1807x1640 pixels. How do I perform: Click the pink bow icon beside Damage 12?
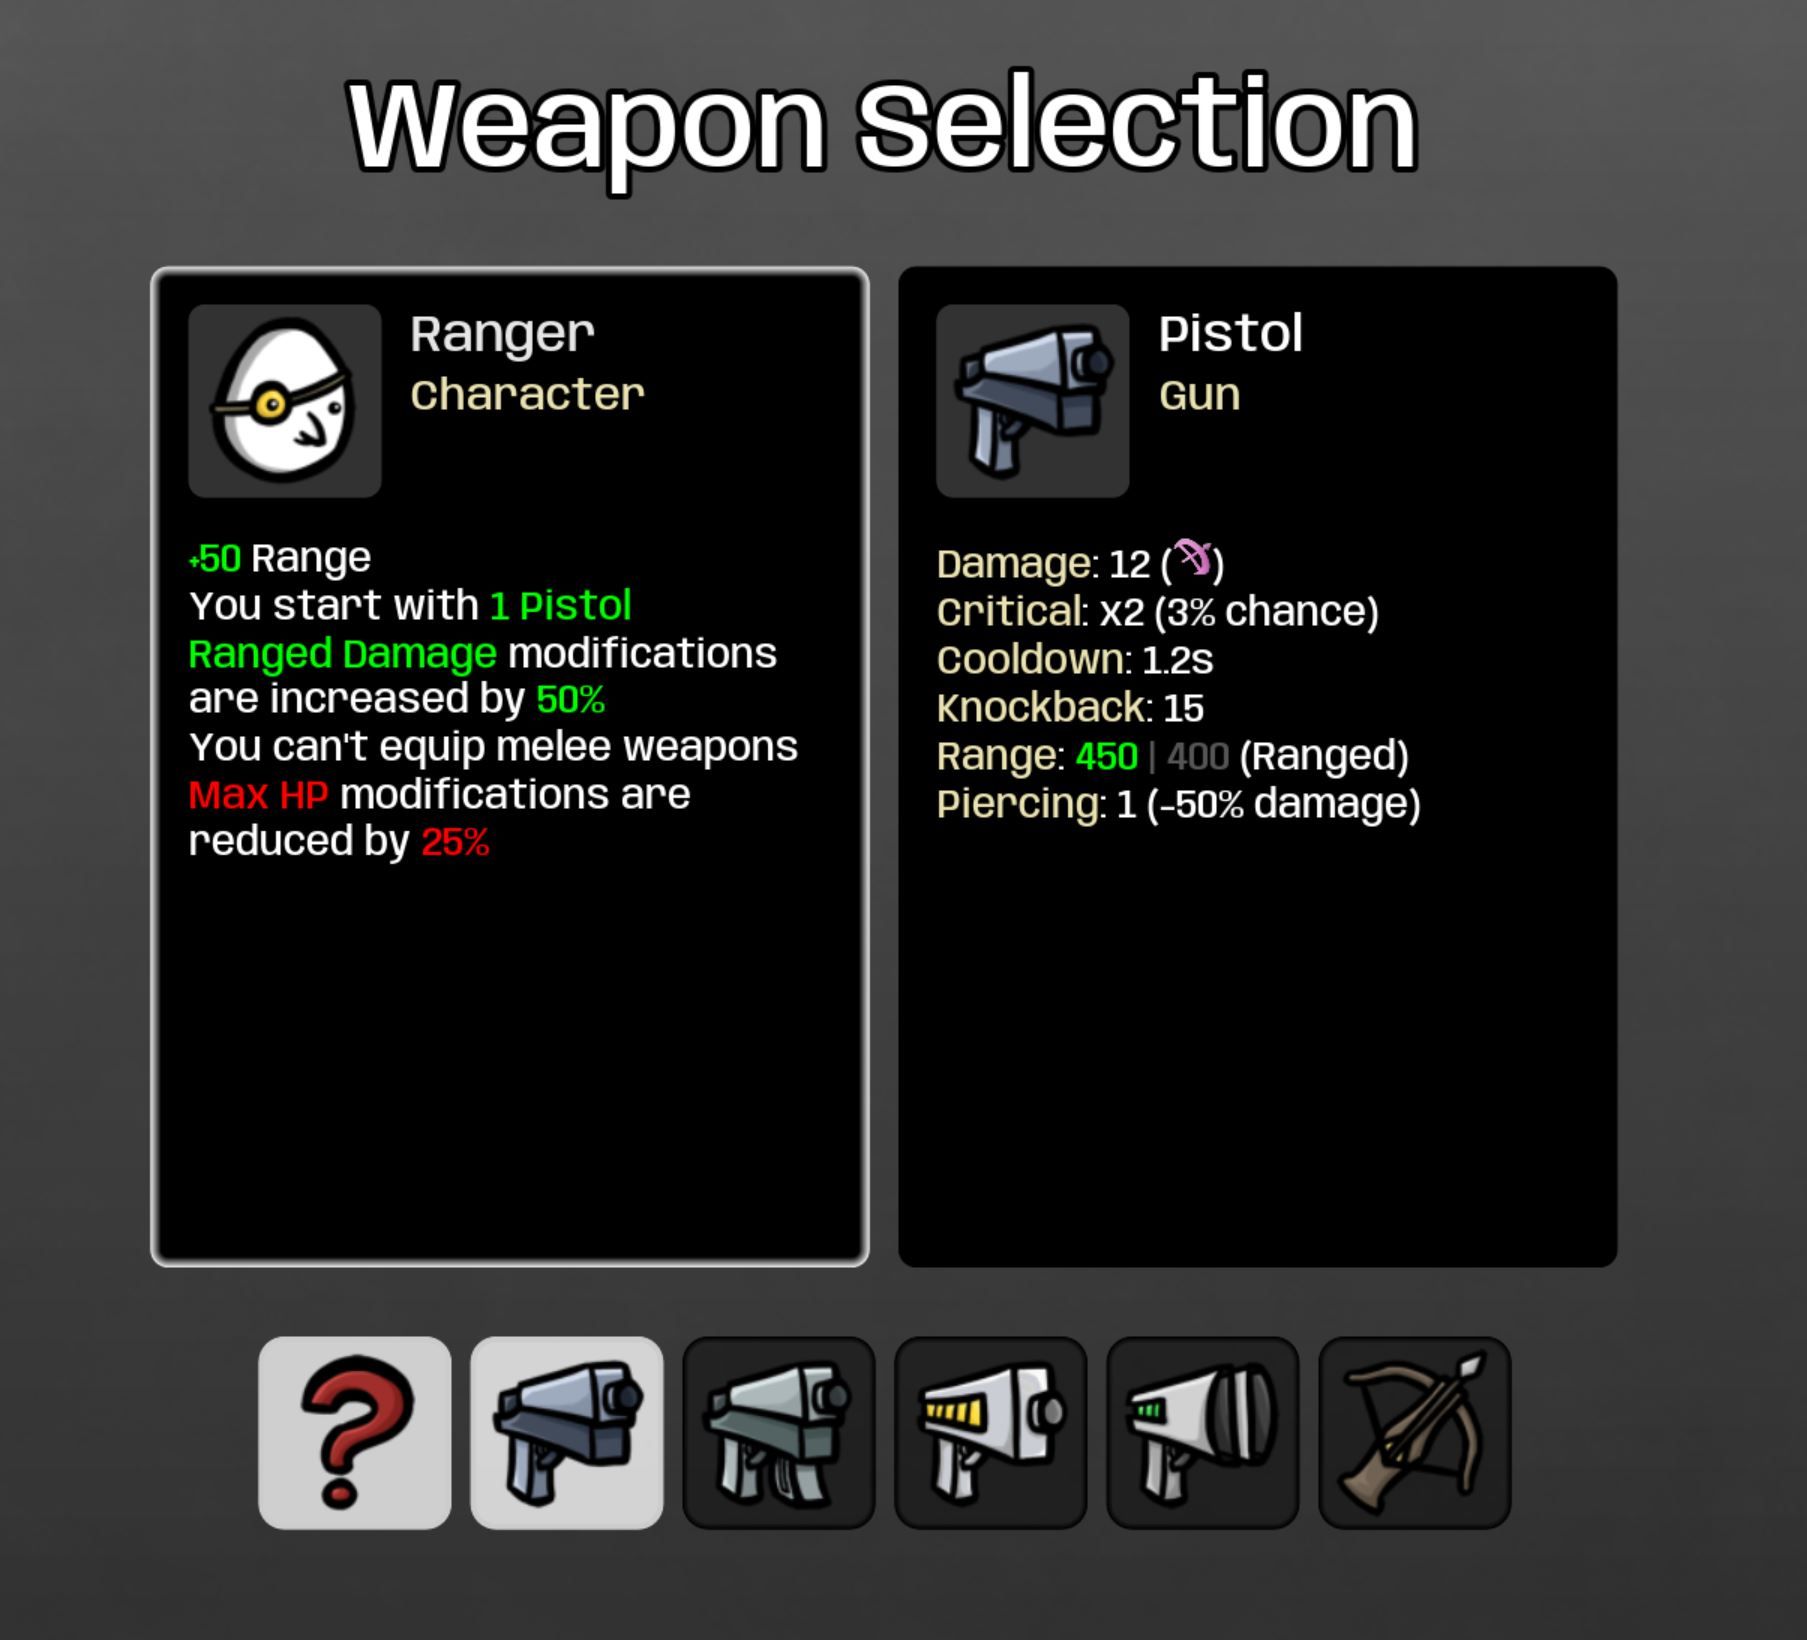click(1192, 558)
